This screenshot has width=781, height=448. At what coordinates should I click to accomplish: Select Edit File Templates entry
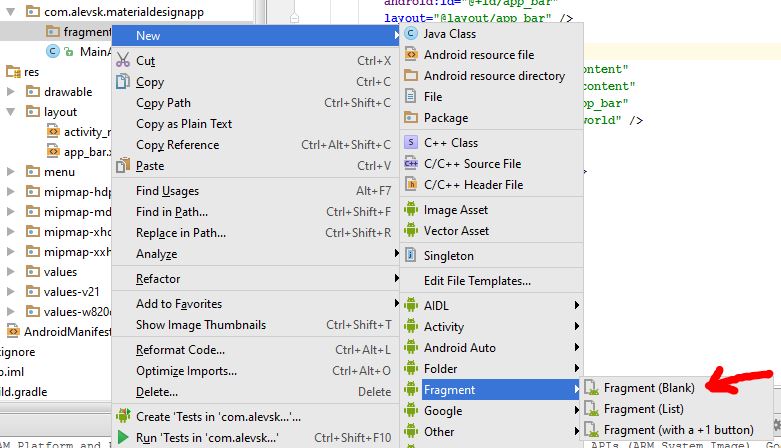click(x=477, y=281)
